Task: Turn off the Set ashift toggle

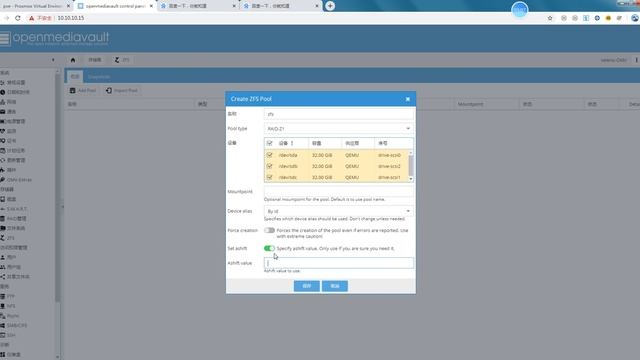Action: (269, 248)
